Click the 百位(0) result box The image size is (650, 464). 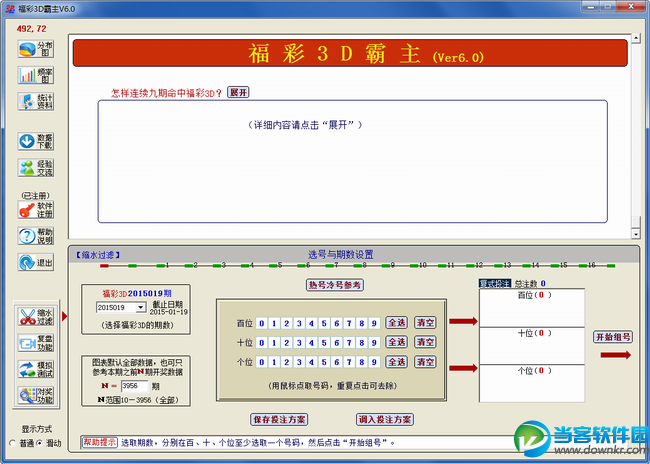click(x=532, y=308)
